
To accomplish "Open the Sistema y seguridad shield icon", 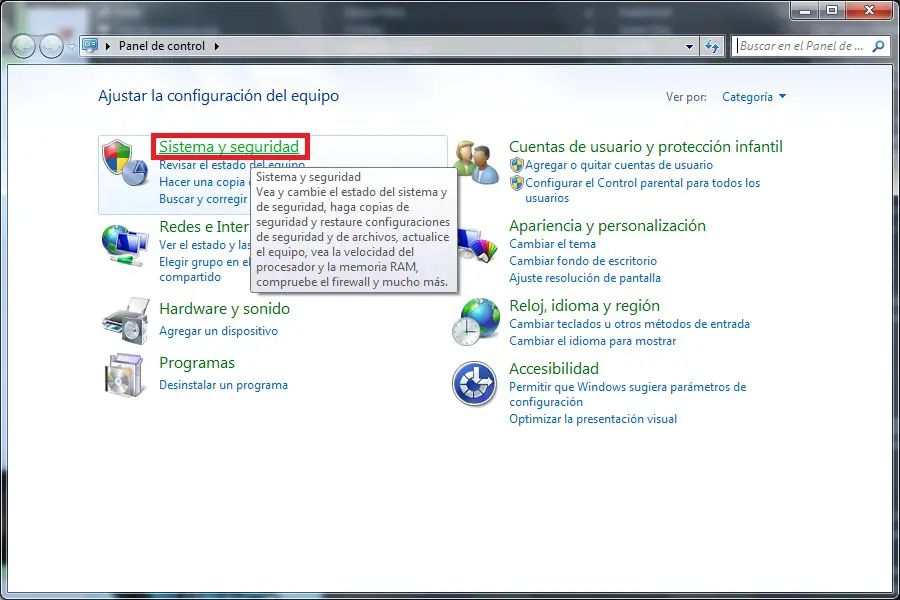I will pos(125,162).
